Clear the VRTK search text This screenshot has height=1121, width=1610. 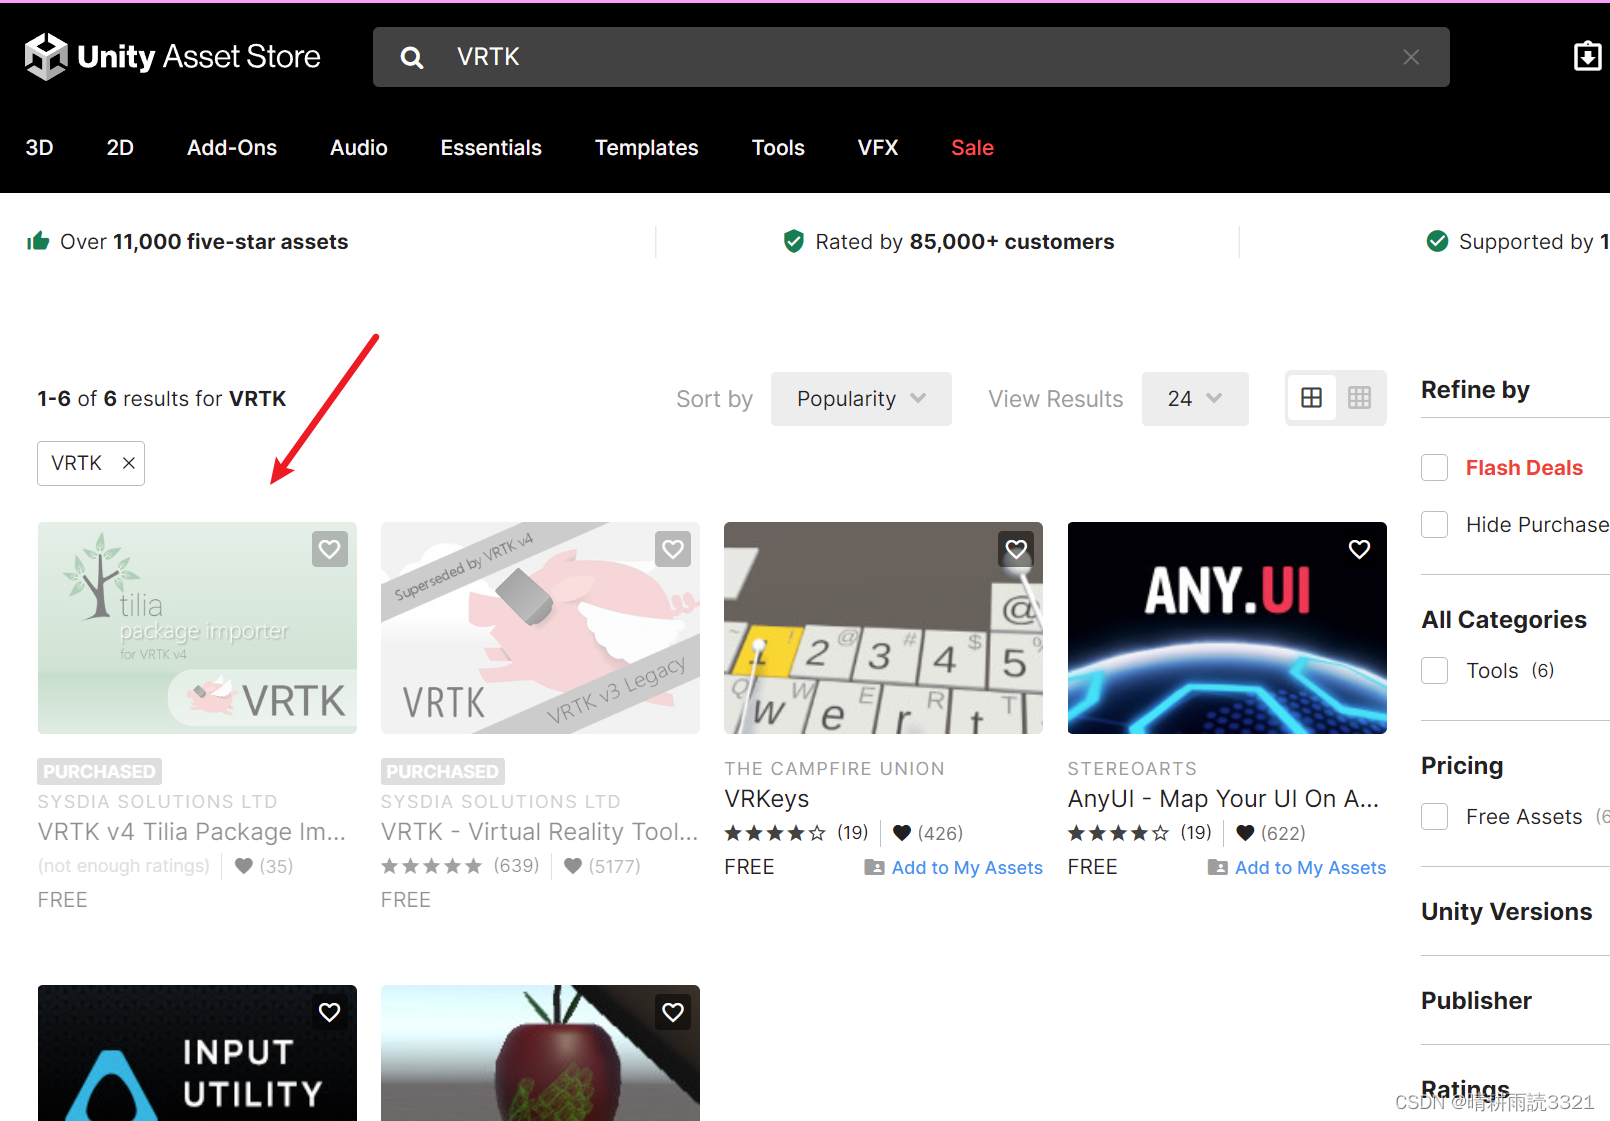click(1411, 57)
